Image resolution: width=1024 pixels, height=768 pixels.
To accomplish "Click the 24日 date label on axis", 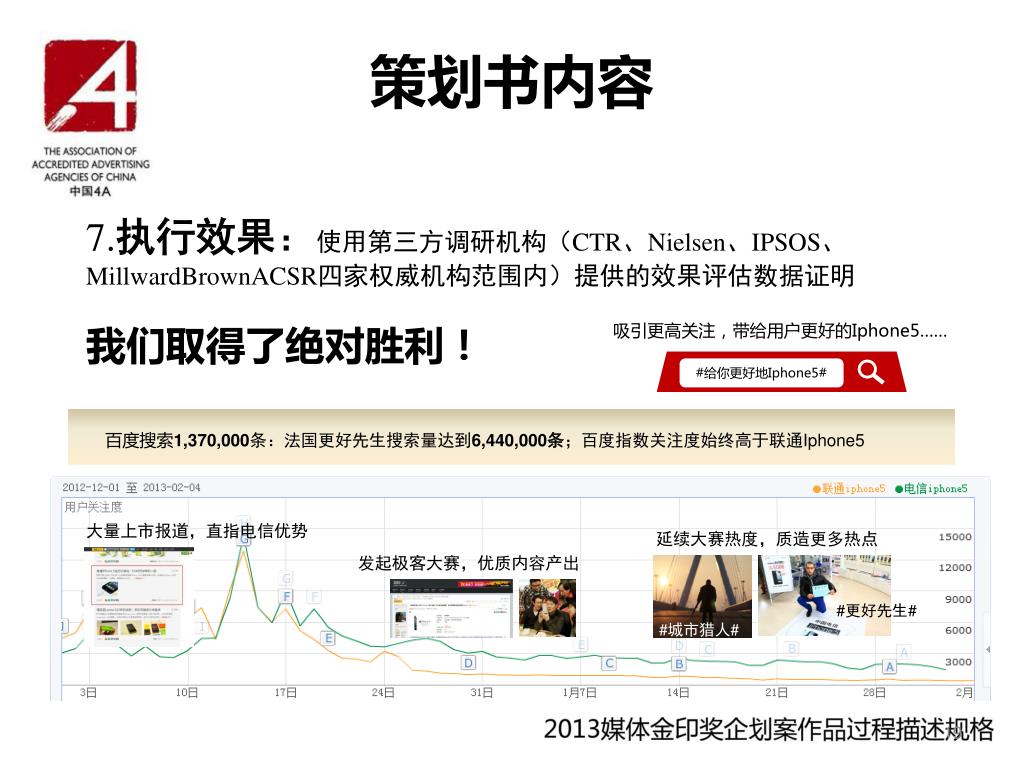I will tap(383, 692).
